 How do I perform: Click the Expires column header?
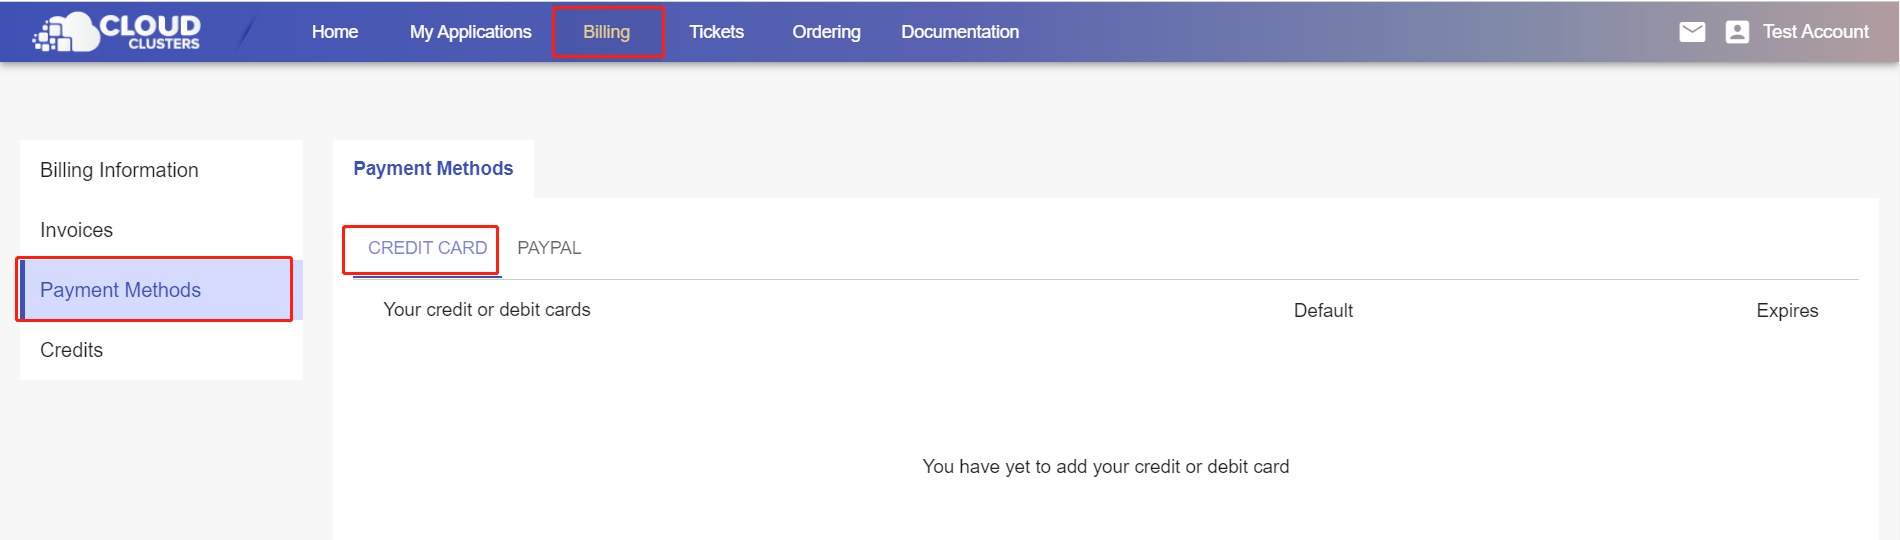(x=1787, y=311)
